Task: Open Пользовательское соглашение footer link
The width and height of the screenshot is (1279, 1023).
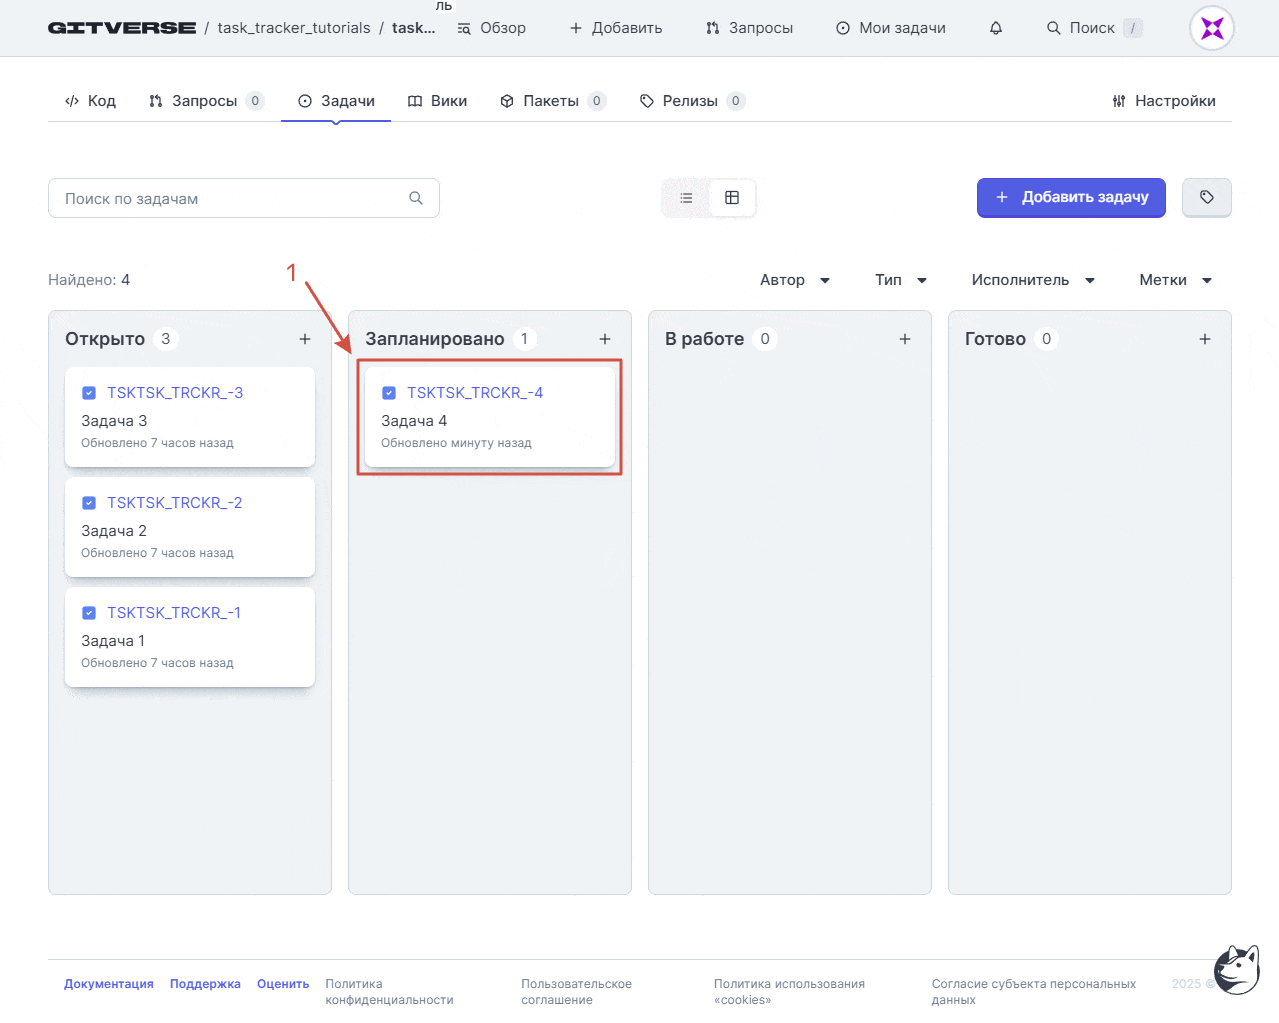Action: pyautogui.click(x=576, y=992)
